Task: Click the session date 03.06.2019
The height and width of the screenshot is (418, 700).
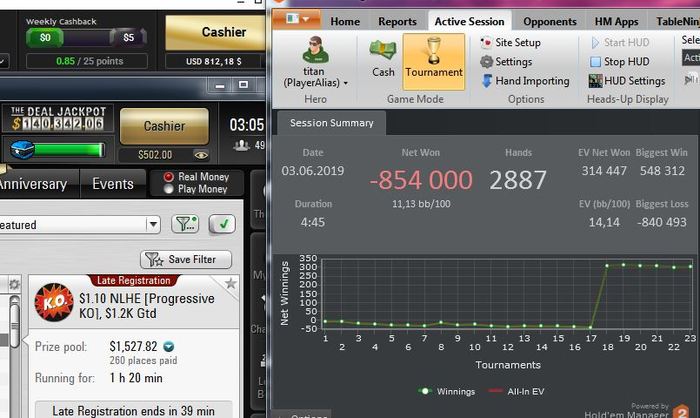Action: tap(312, 171)
